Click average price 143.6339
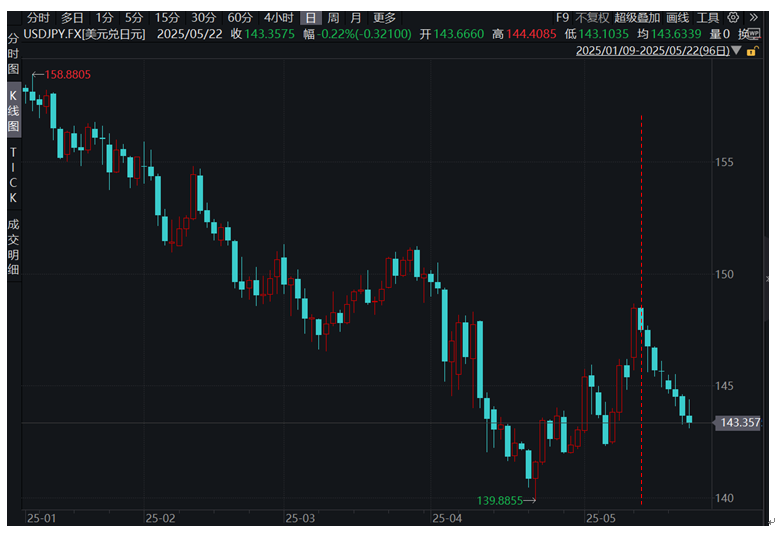 click(676, 34)
